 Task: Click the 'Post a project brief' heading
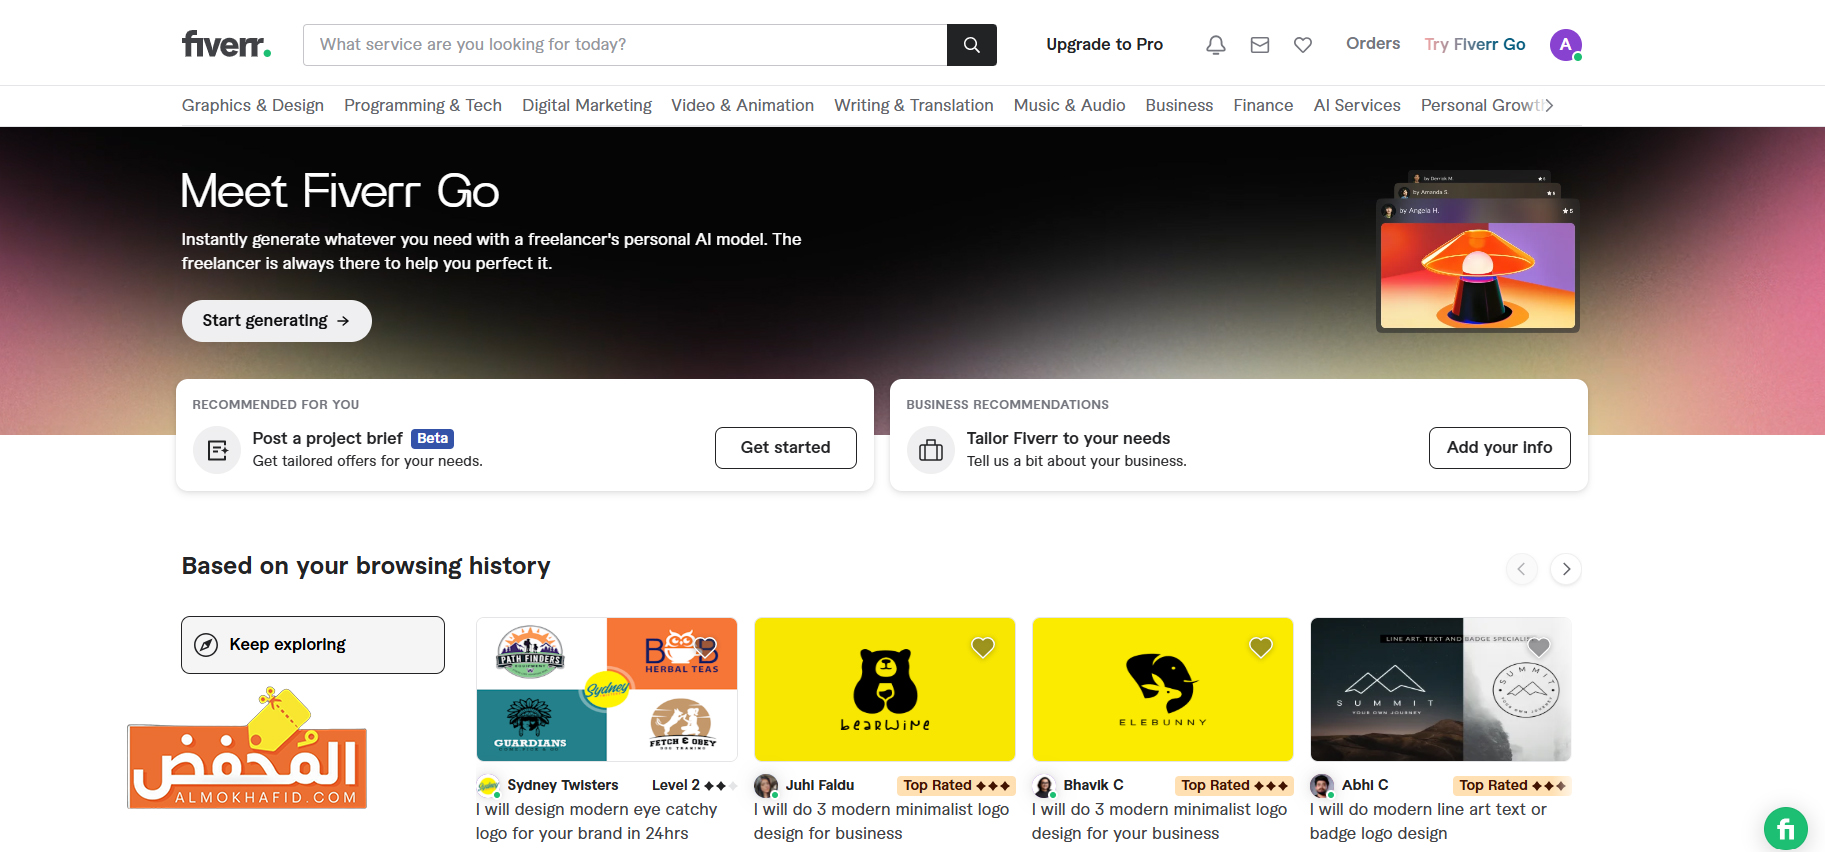328,439
